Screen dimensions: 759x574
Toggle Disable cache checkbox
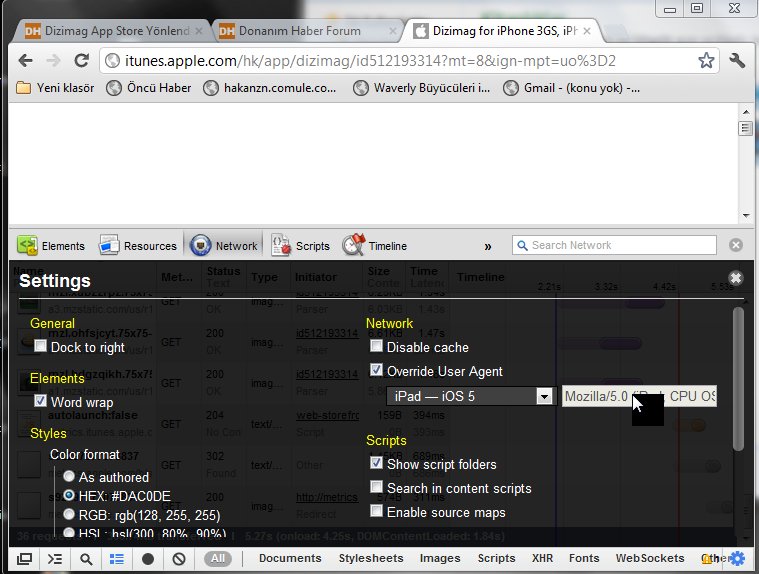(x=376, y=346)
